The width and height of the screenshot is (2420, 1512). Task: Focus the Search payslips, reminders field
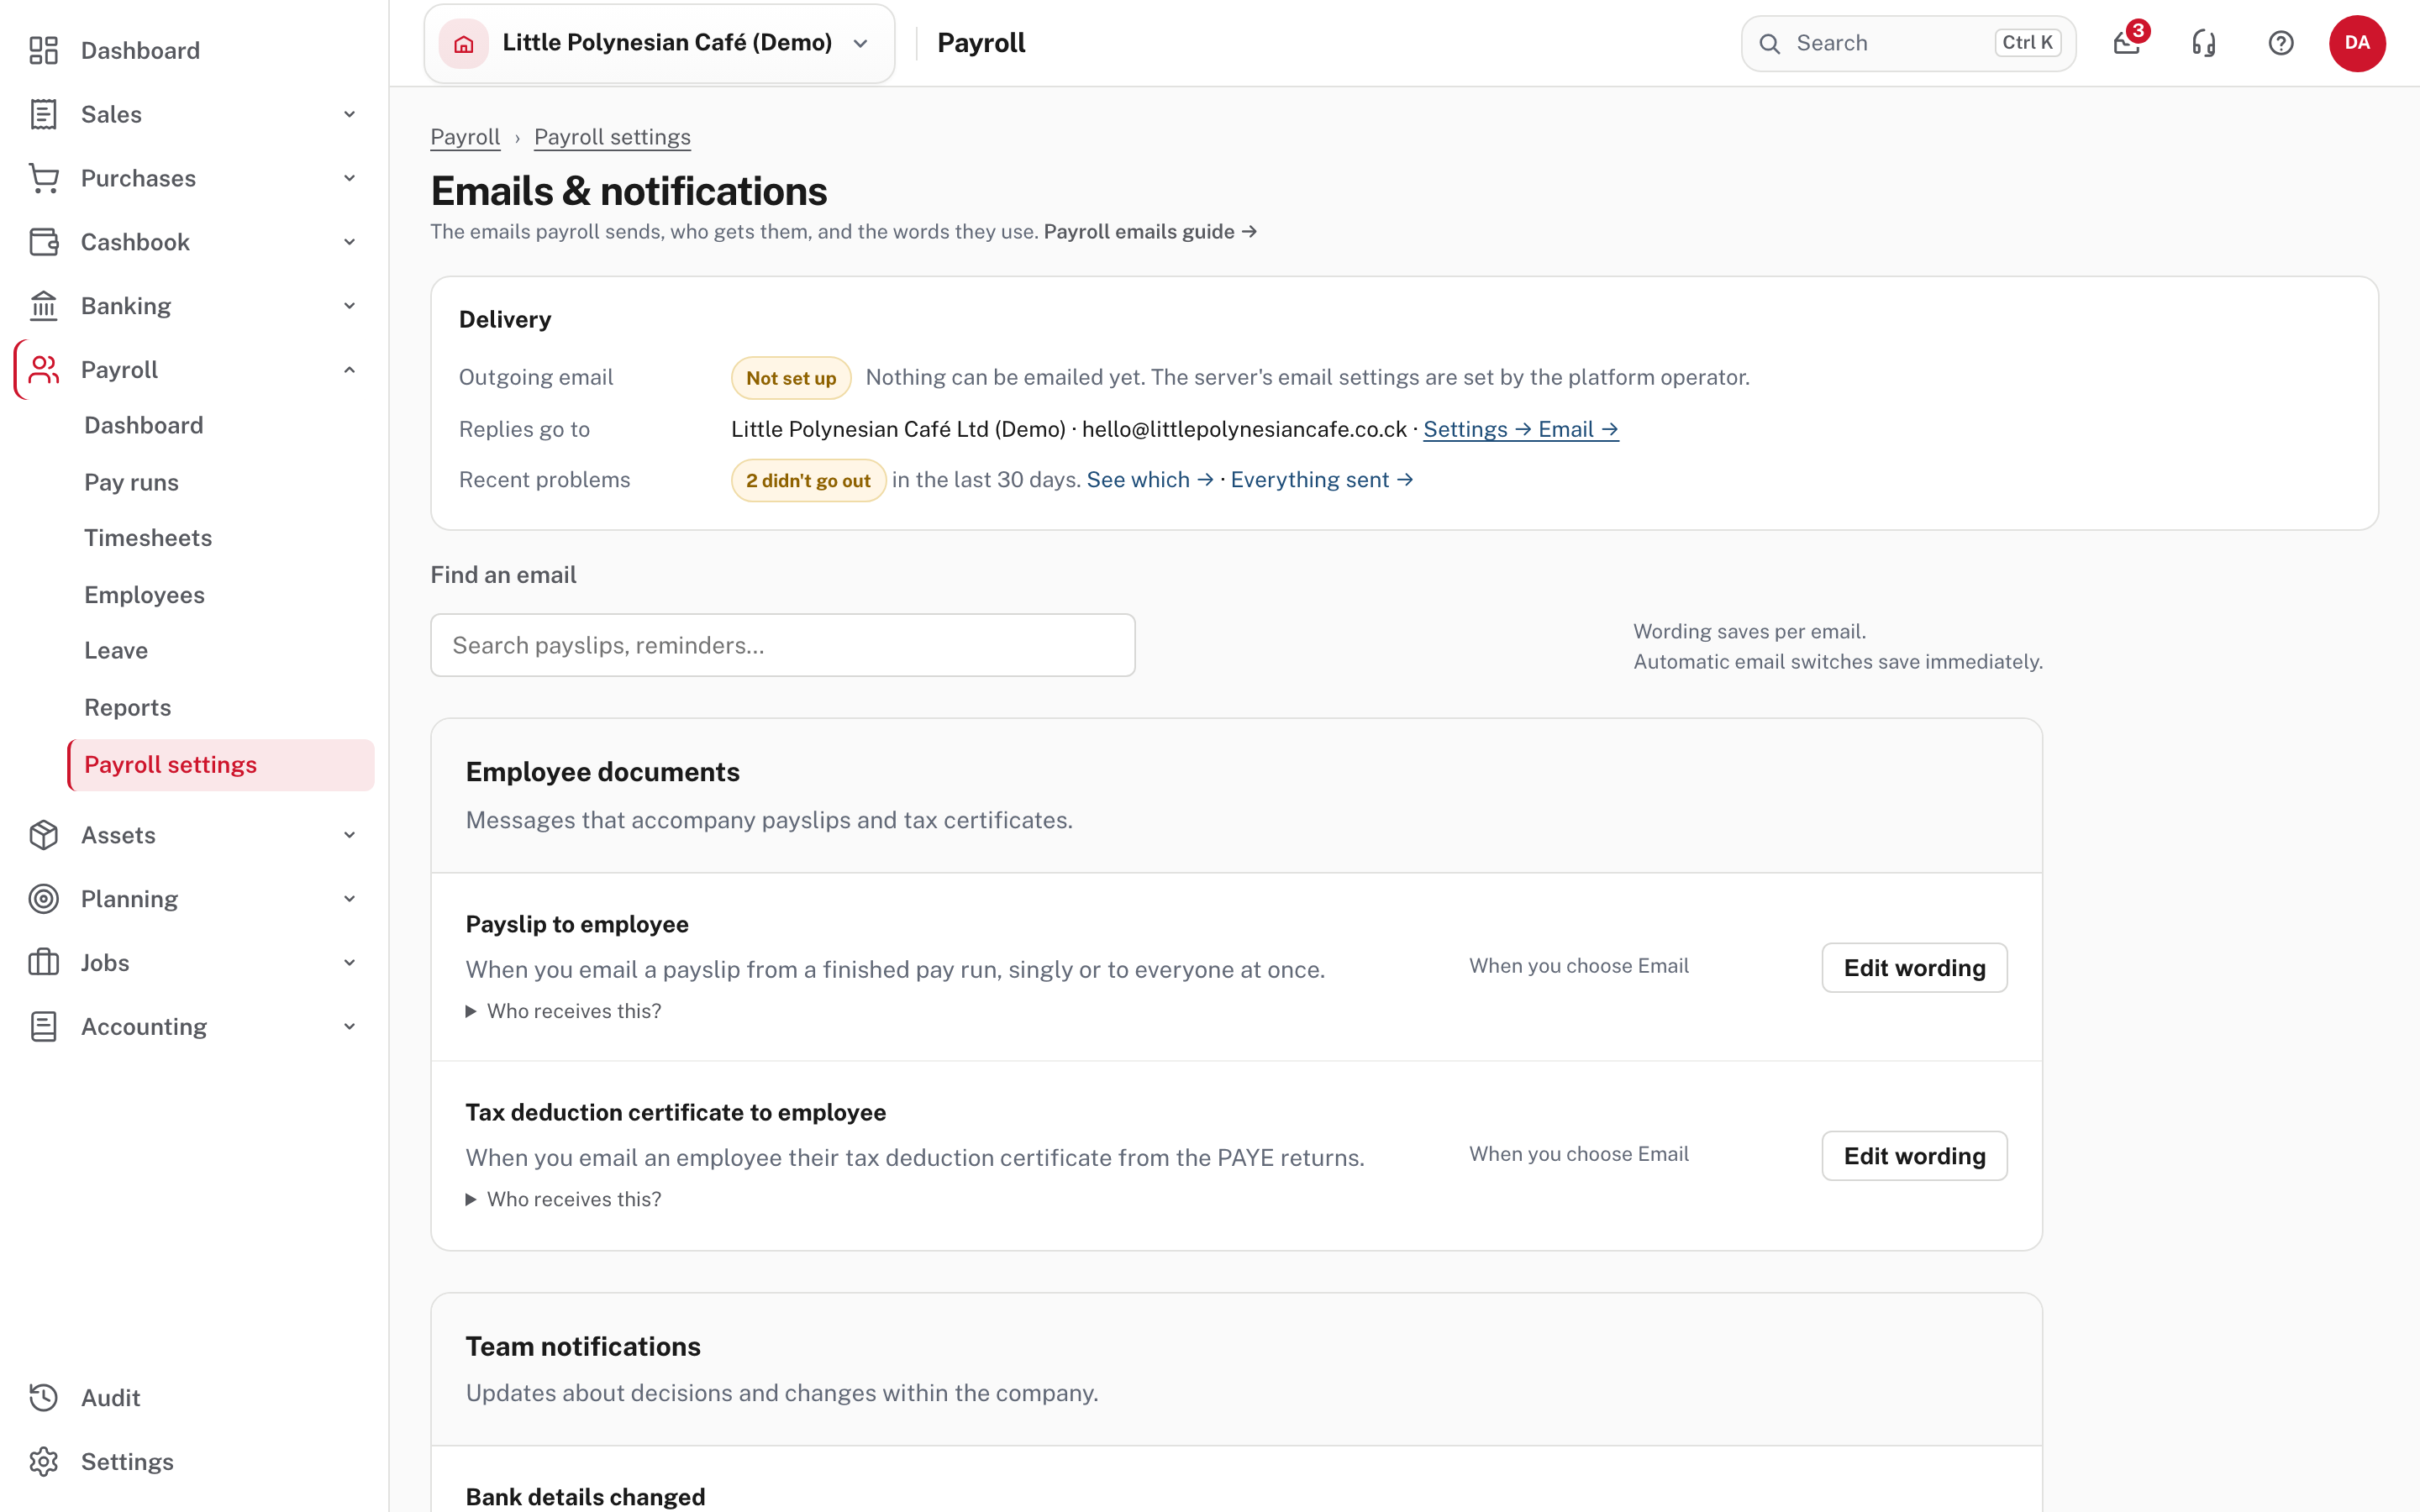782,645
